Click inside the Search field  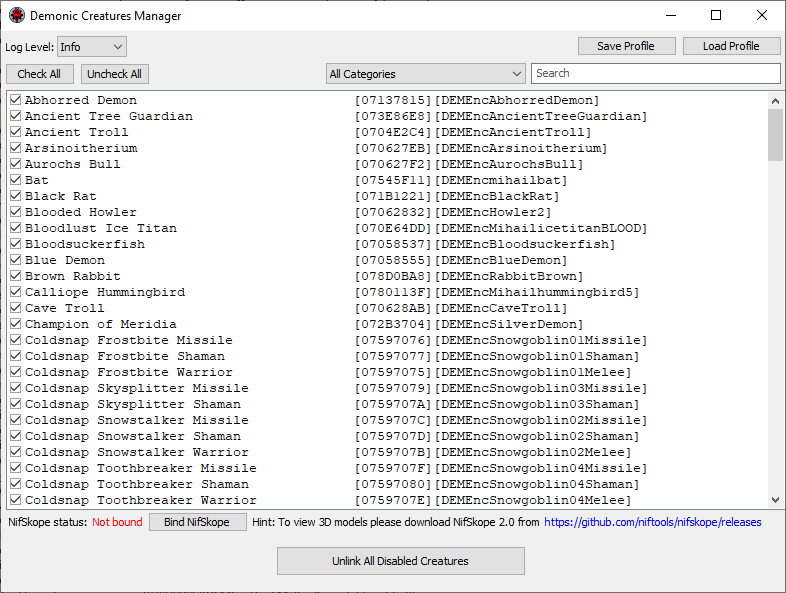(x=655, y=74)
